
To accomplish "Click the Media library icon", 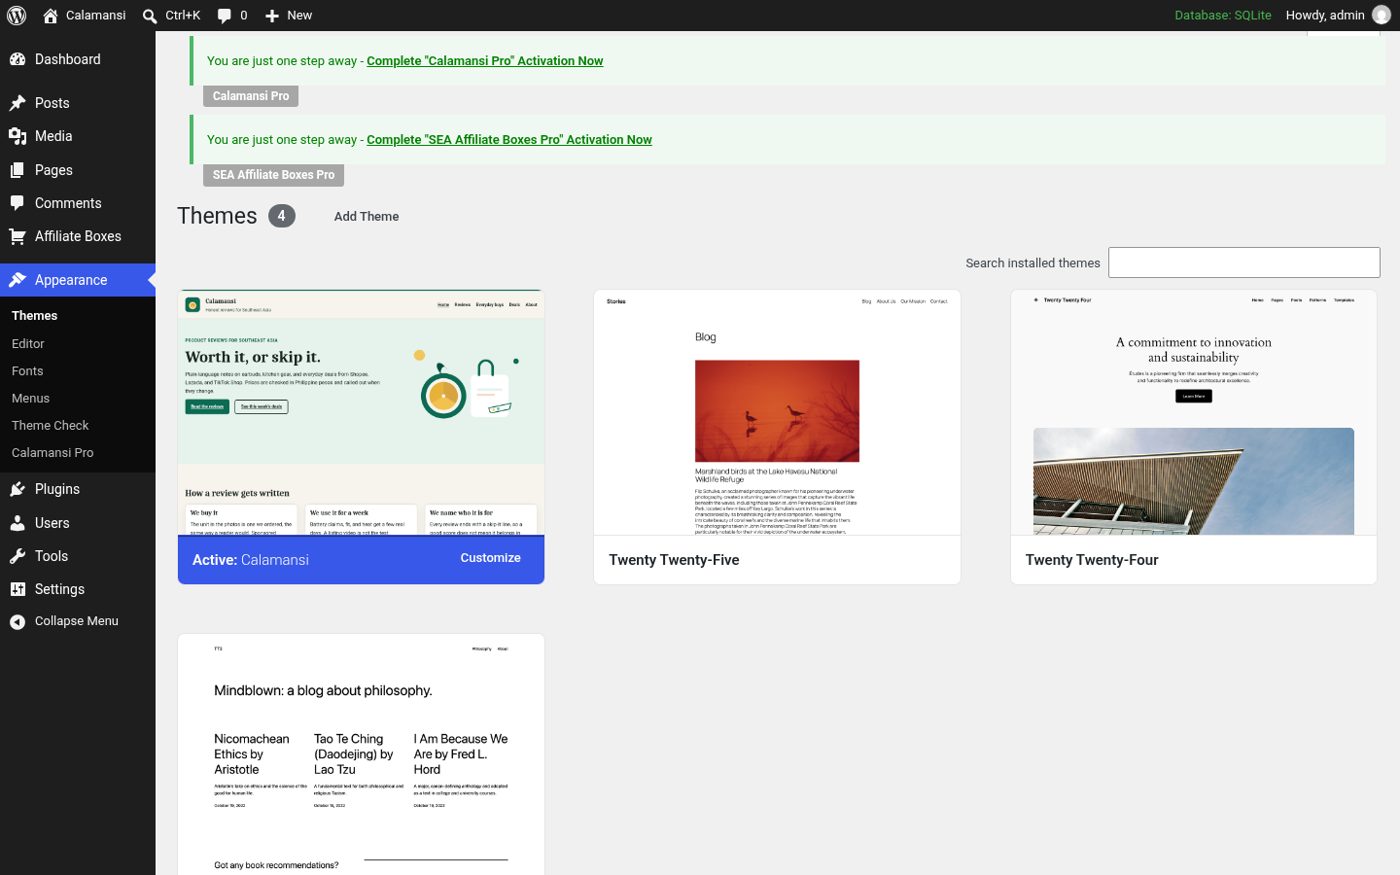I will tap(17, 136).
